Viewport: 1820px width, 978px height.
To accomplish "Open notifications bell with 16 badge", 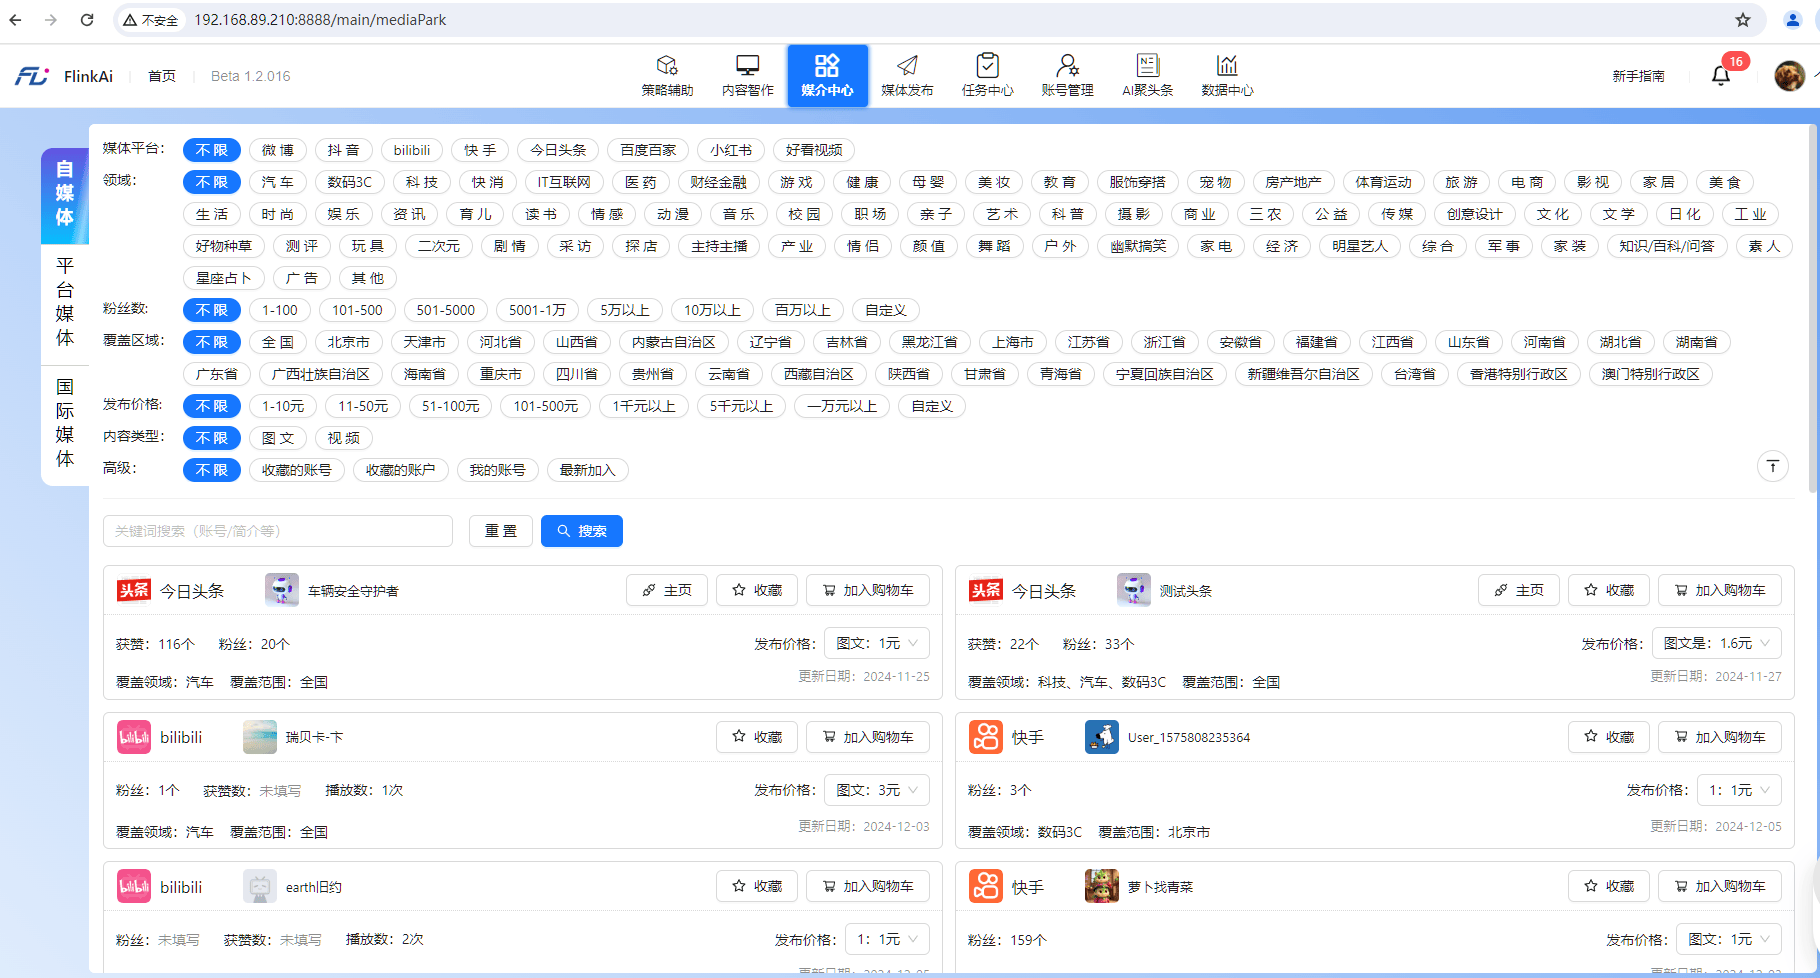I will (x=1721, y=76).
